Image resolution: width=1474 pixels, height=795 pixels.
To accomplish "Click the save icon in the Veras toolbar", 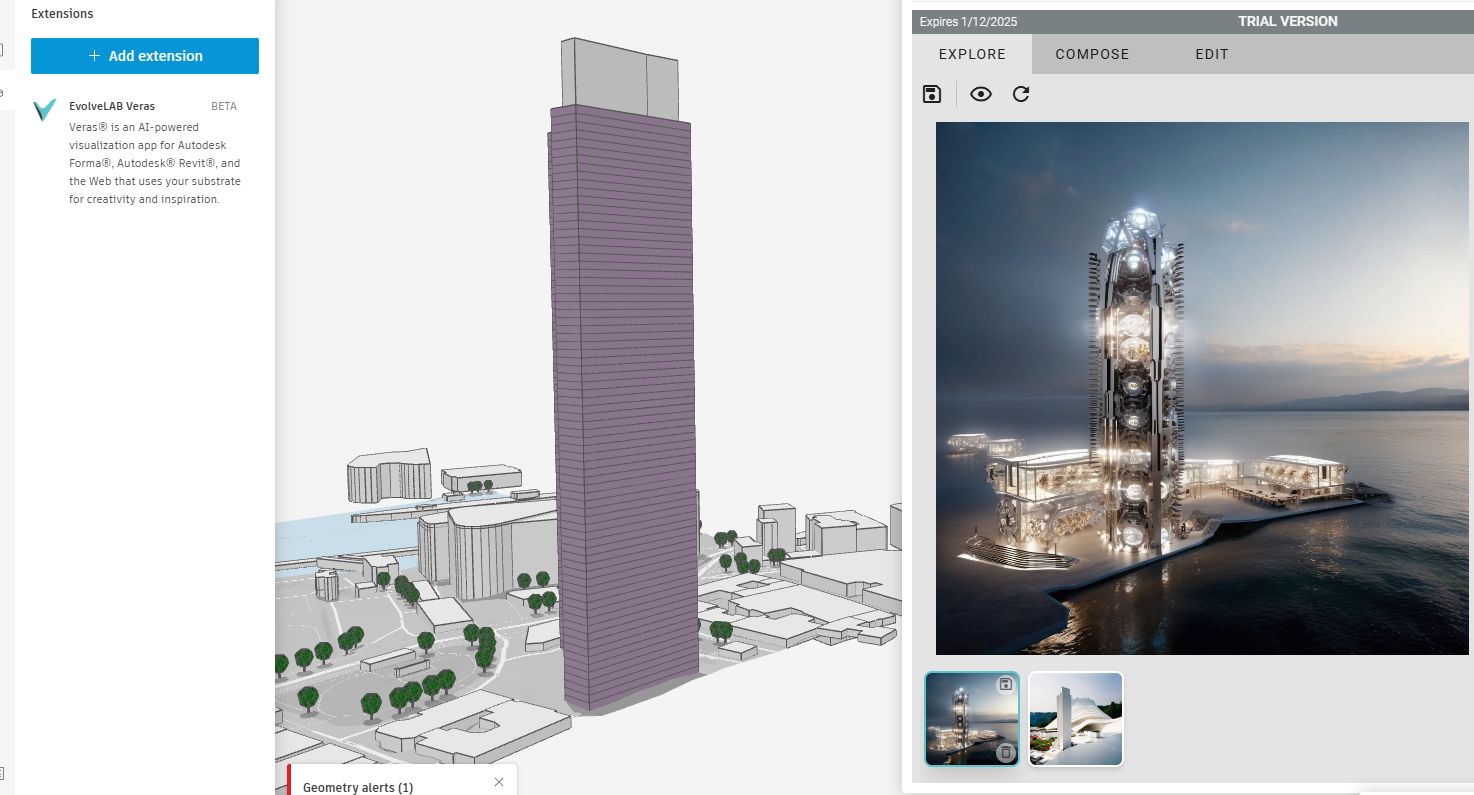I will (932, 94).
